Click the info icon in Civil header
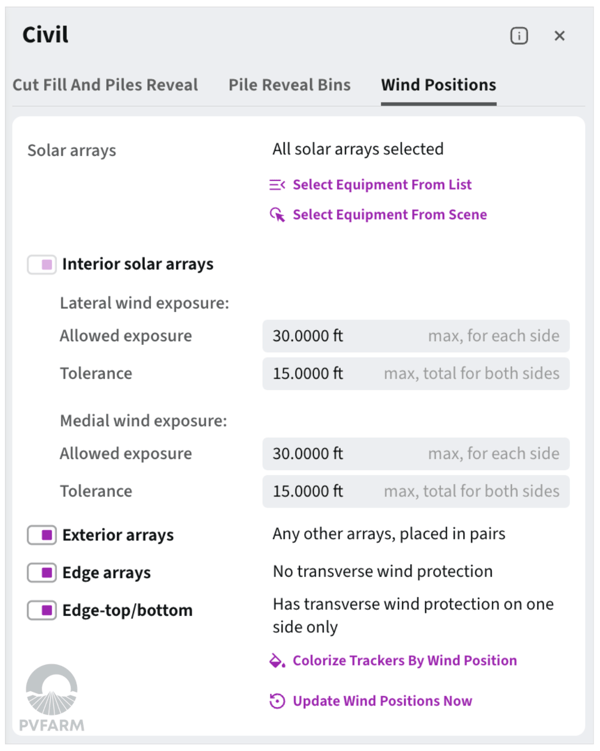 coord(519,36)
